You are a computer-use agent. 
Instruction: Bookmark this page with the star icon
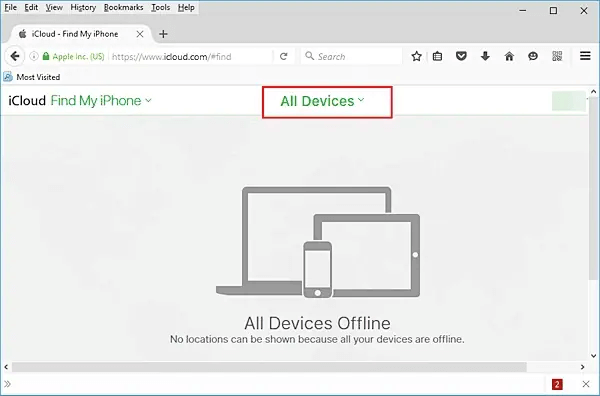[x=416, y=57]
